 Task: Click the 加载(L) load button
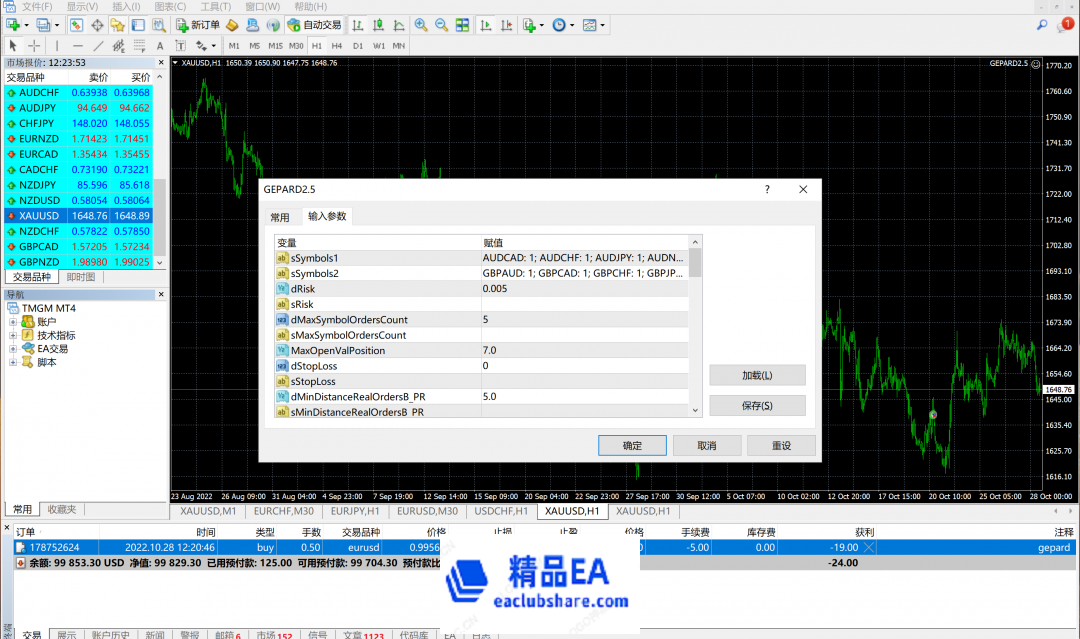(x=757, y=375)
